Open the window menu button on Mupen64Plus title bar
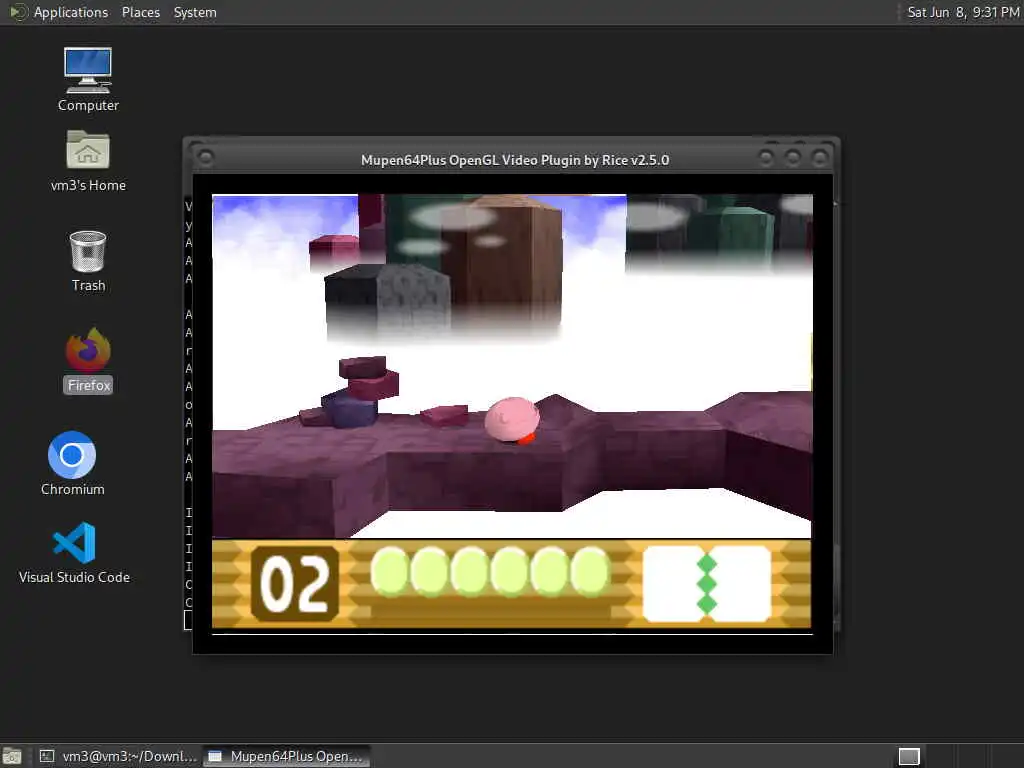The image size is (1024, 768). tap(205, 158)
